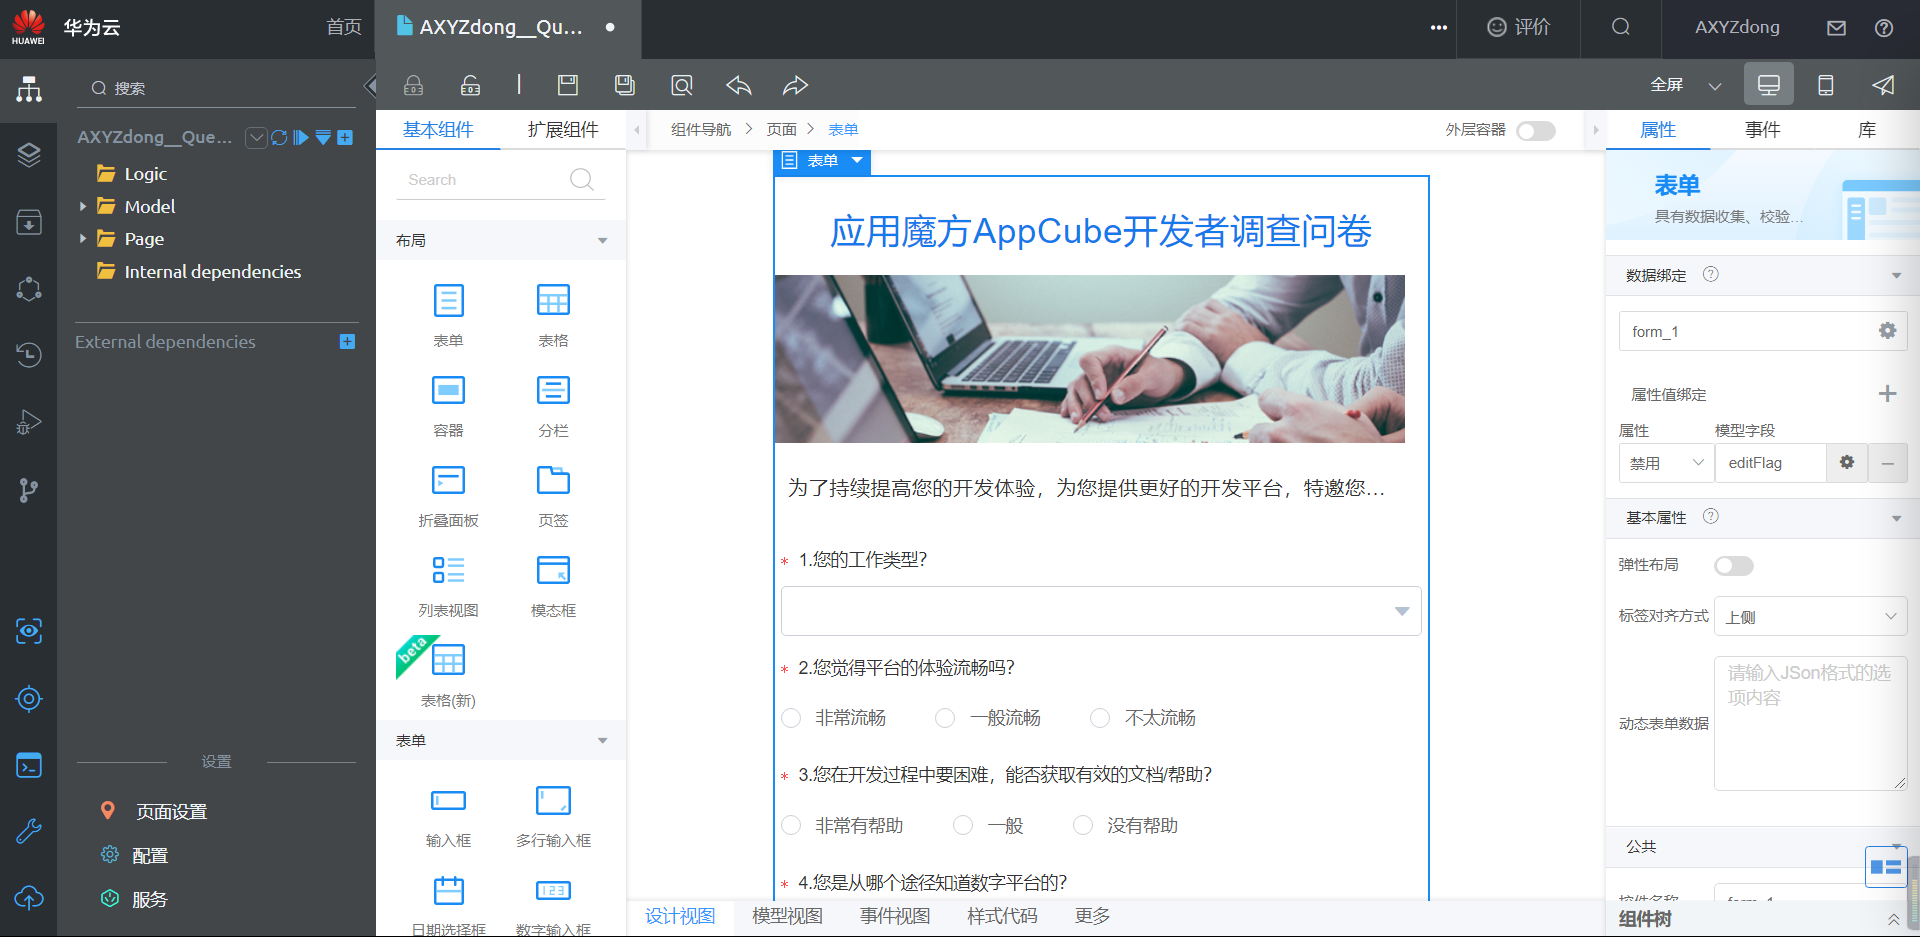
Task: Toggle the 外层容器 switch
Action: click(1536, 131)
